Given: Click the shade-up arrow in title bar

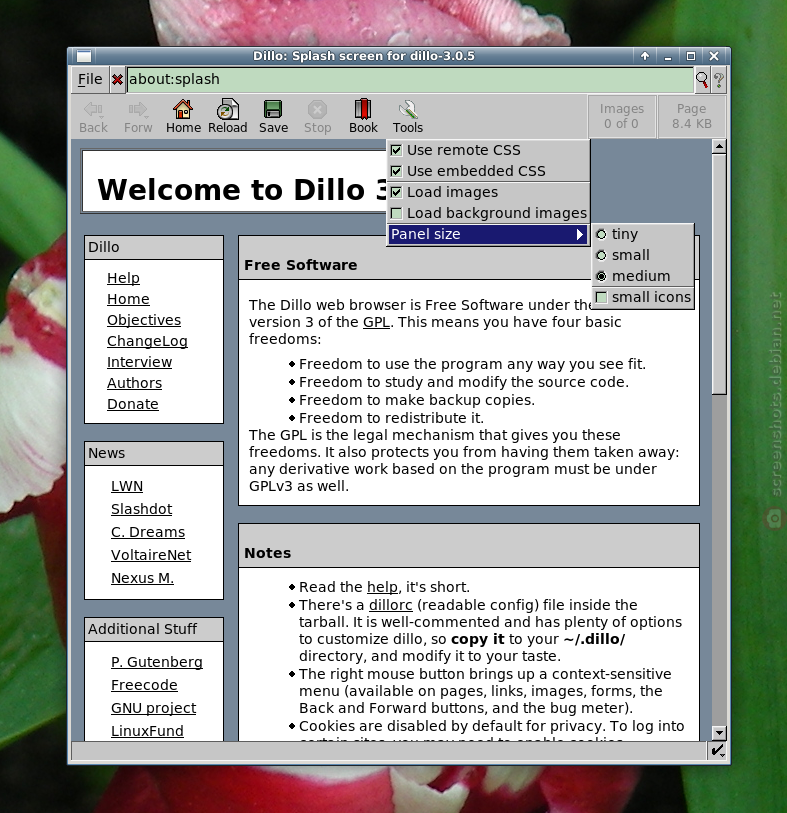Looking at the screenshot, I should (644, 56).
